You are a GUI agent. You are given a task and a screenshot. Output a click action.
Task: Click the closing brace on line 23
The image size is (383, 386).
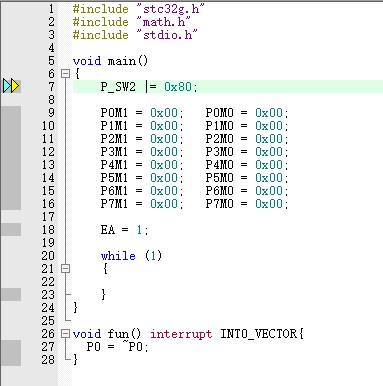(x=104, y=295)
